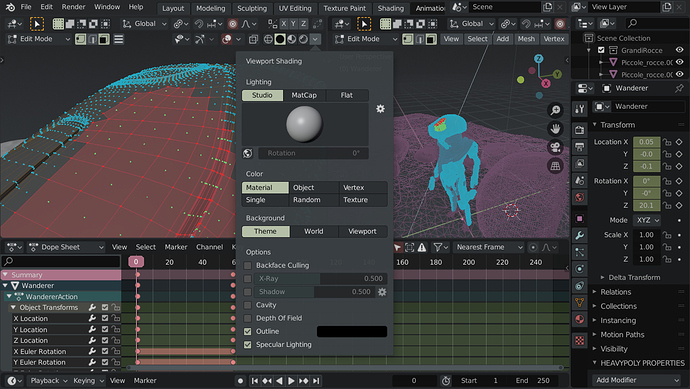Enable the Cavity checkbox
Image resolution: width=690 pixels, height=389 pixels.
click(248, 305)
